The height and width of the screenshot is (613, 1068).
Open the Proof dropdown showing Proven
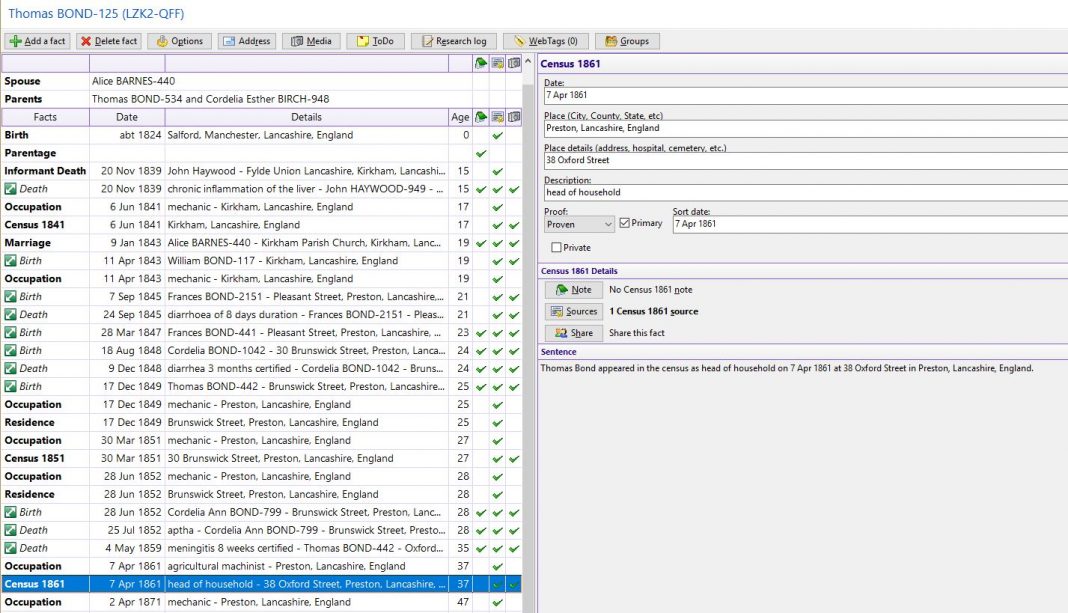[579, 224]
